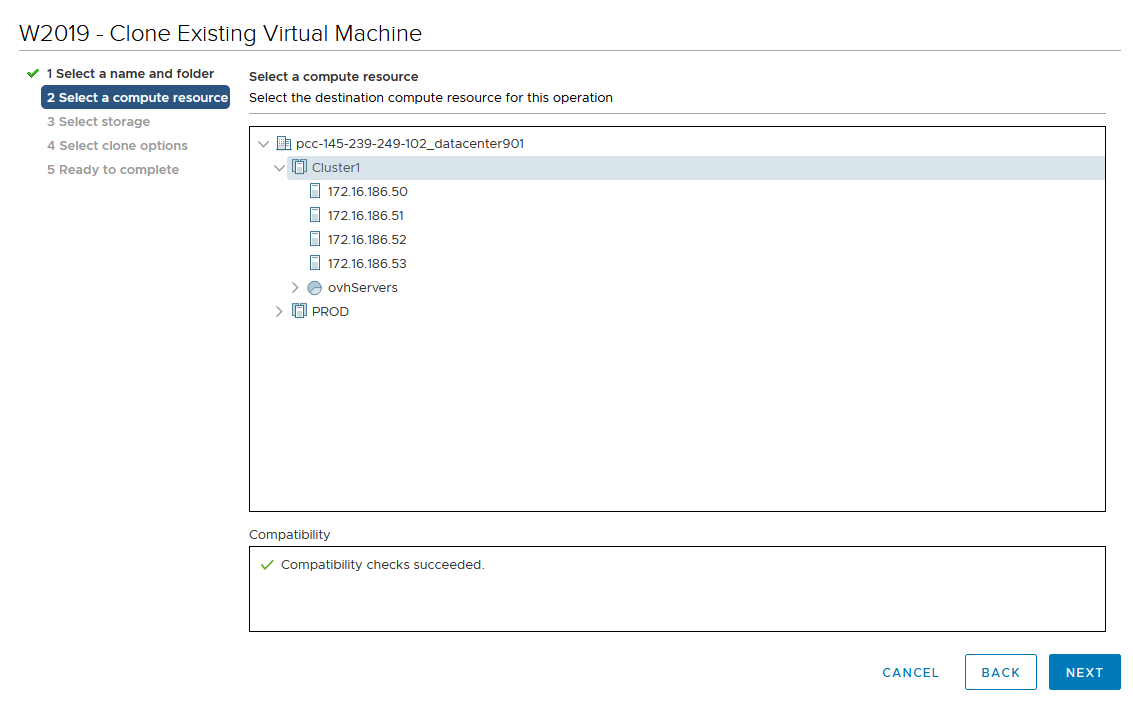Screen dimensions: 1133x702
Task: Click the datacenter icon for pcc-145-239-249-102_datacenter901
Action: 283,144
